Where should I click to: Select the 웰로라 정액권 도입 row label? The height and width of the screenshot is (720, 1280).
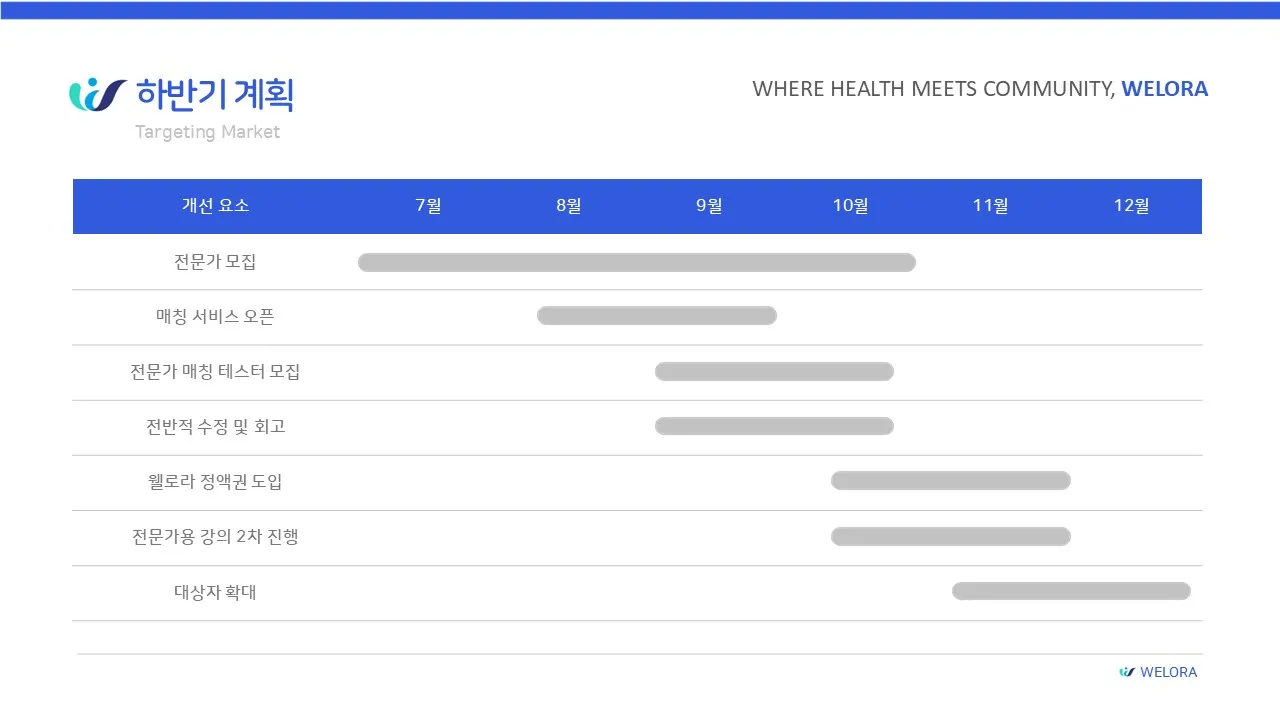coord(215,482)
